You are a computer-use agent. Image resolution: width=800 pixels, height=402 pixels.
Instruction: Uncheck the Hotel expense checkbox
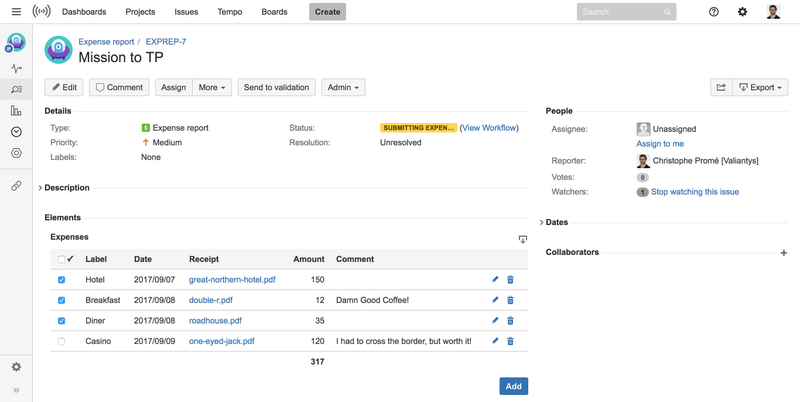click(x=61, y=280)
